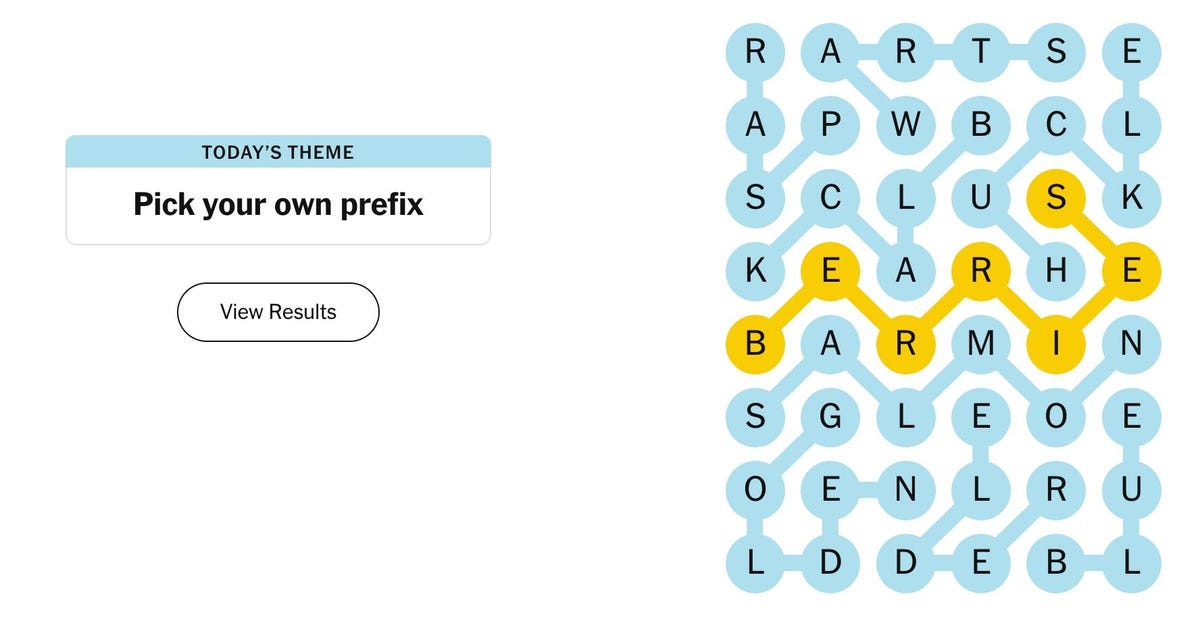The image size is (1200, 619).
Task: Click the letter N beside the yellow I
Action: pos(1131,344)
